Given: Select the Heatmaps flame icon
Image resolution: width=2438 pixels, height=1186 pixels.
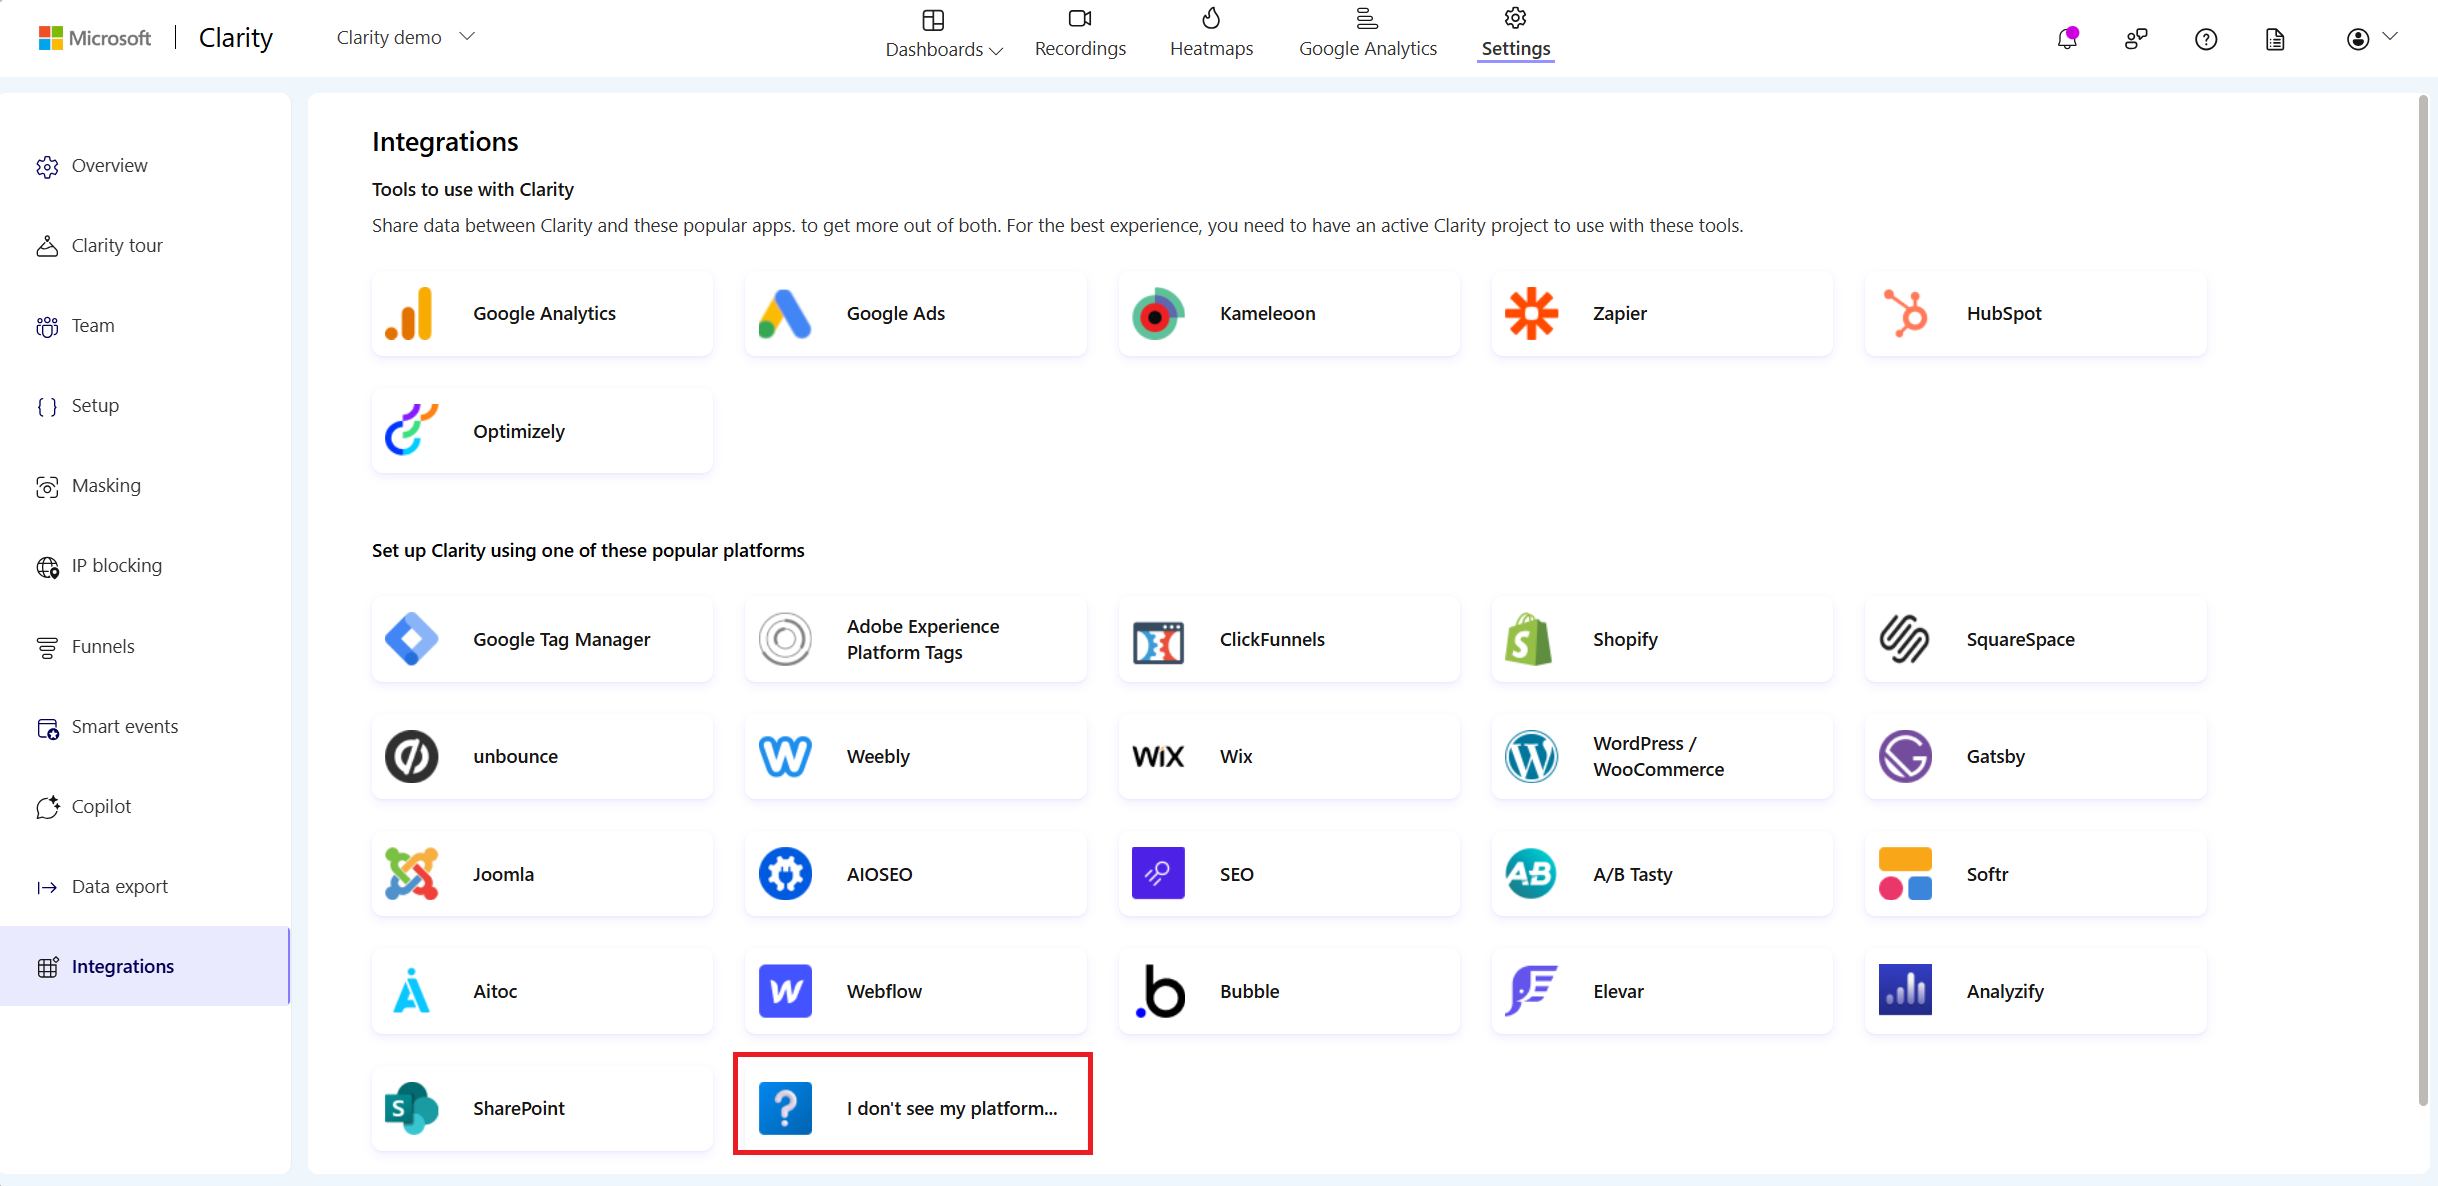Looking at the screenshot, I should point(1210,18).
